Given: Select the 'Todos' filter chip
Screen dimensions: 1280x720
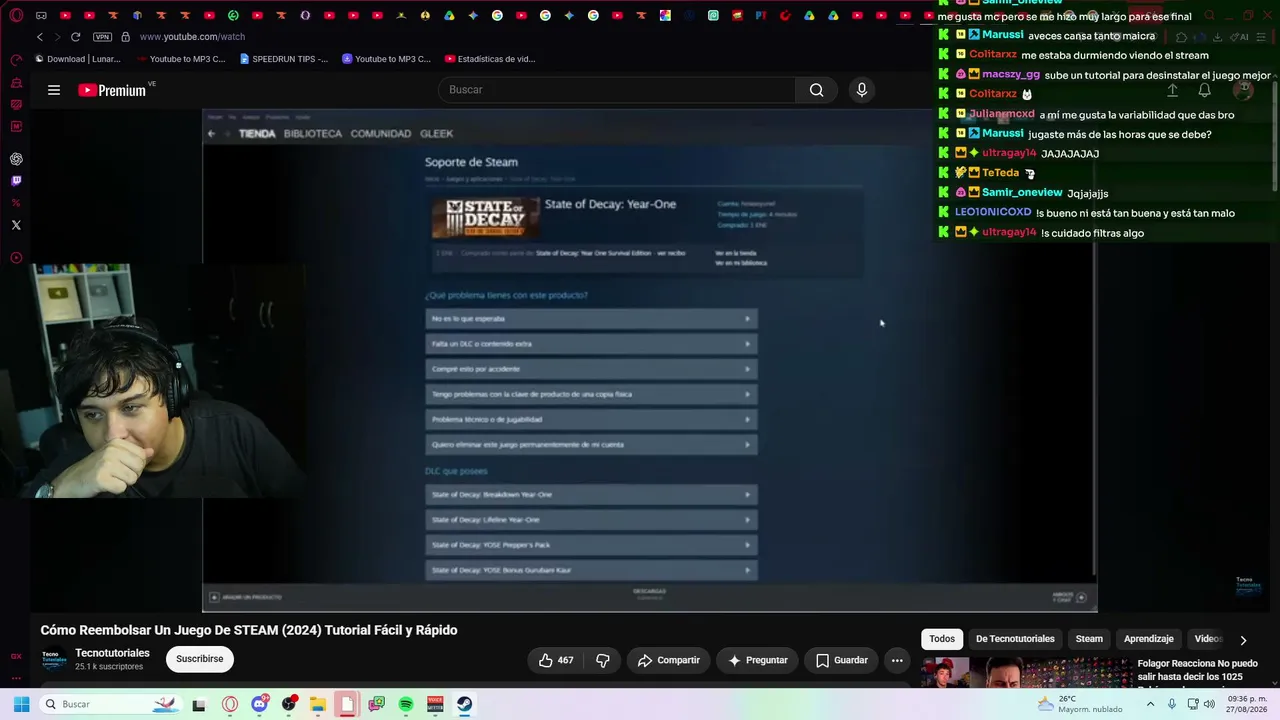Looking at the screenshot, I should [x=942, y=639].
